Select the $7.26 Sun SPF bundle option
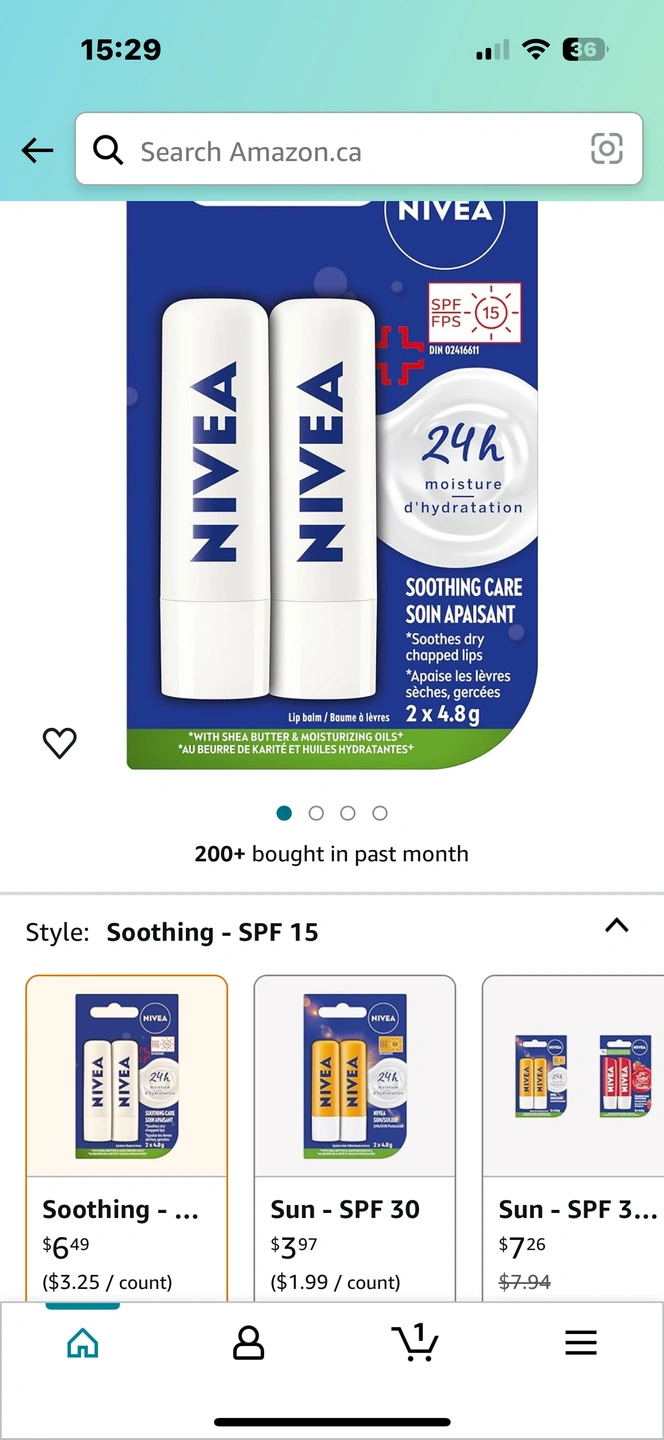The image size is (664, 1440). [x=573, y=1138]
